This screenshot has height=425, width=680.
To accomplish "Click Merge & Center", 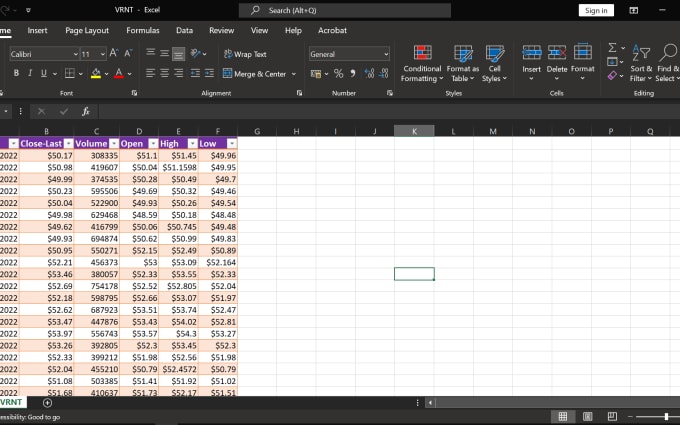I will (x=255, y=74).
